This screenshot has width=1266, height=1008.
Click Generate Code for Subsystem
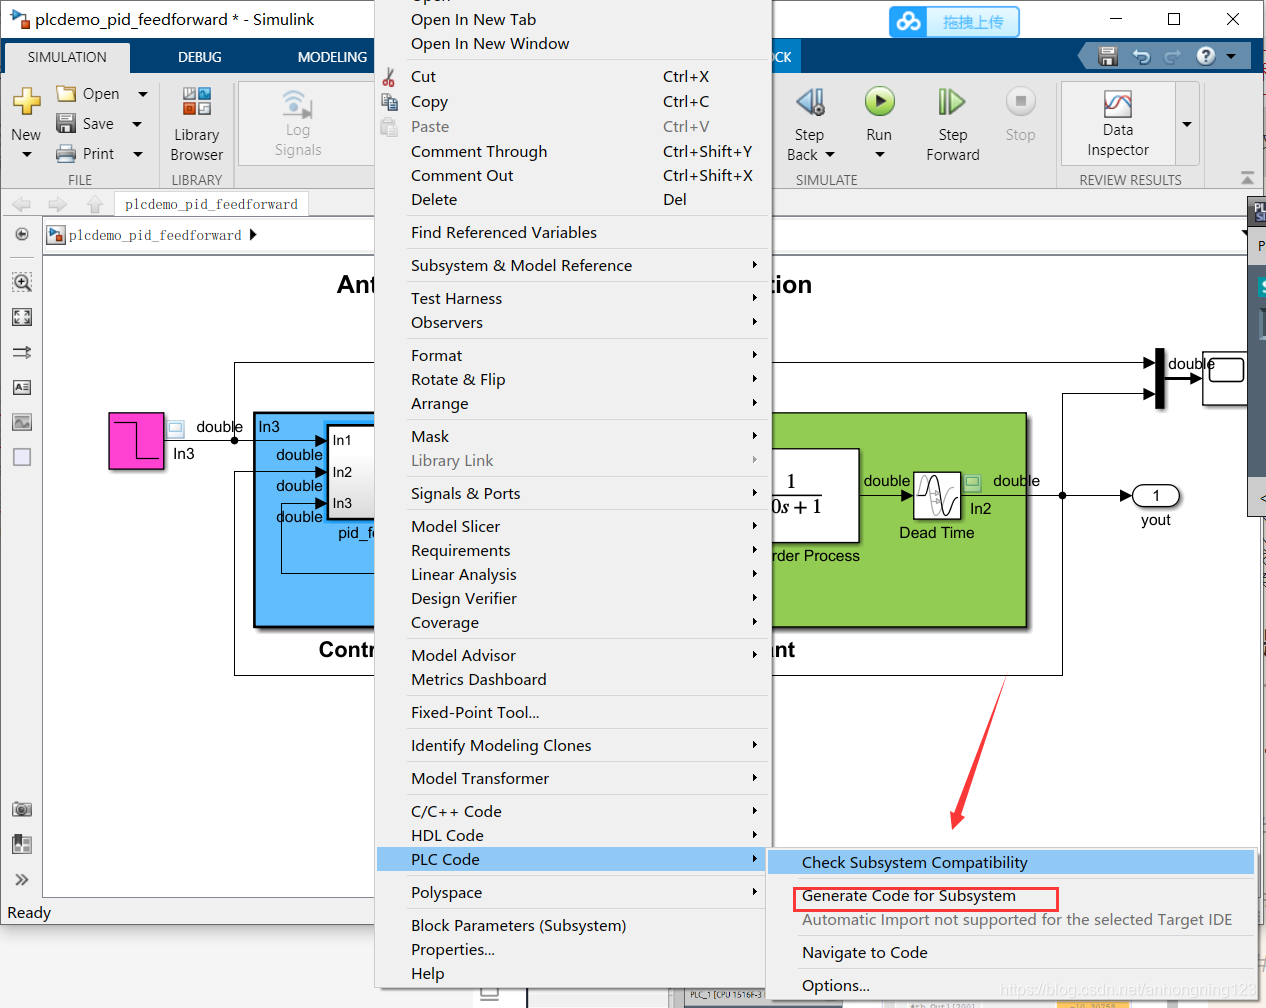coord(1011,896)
